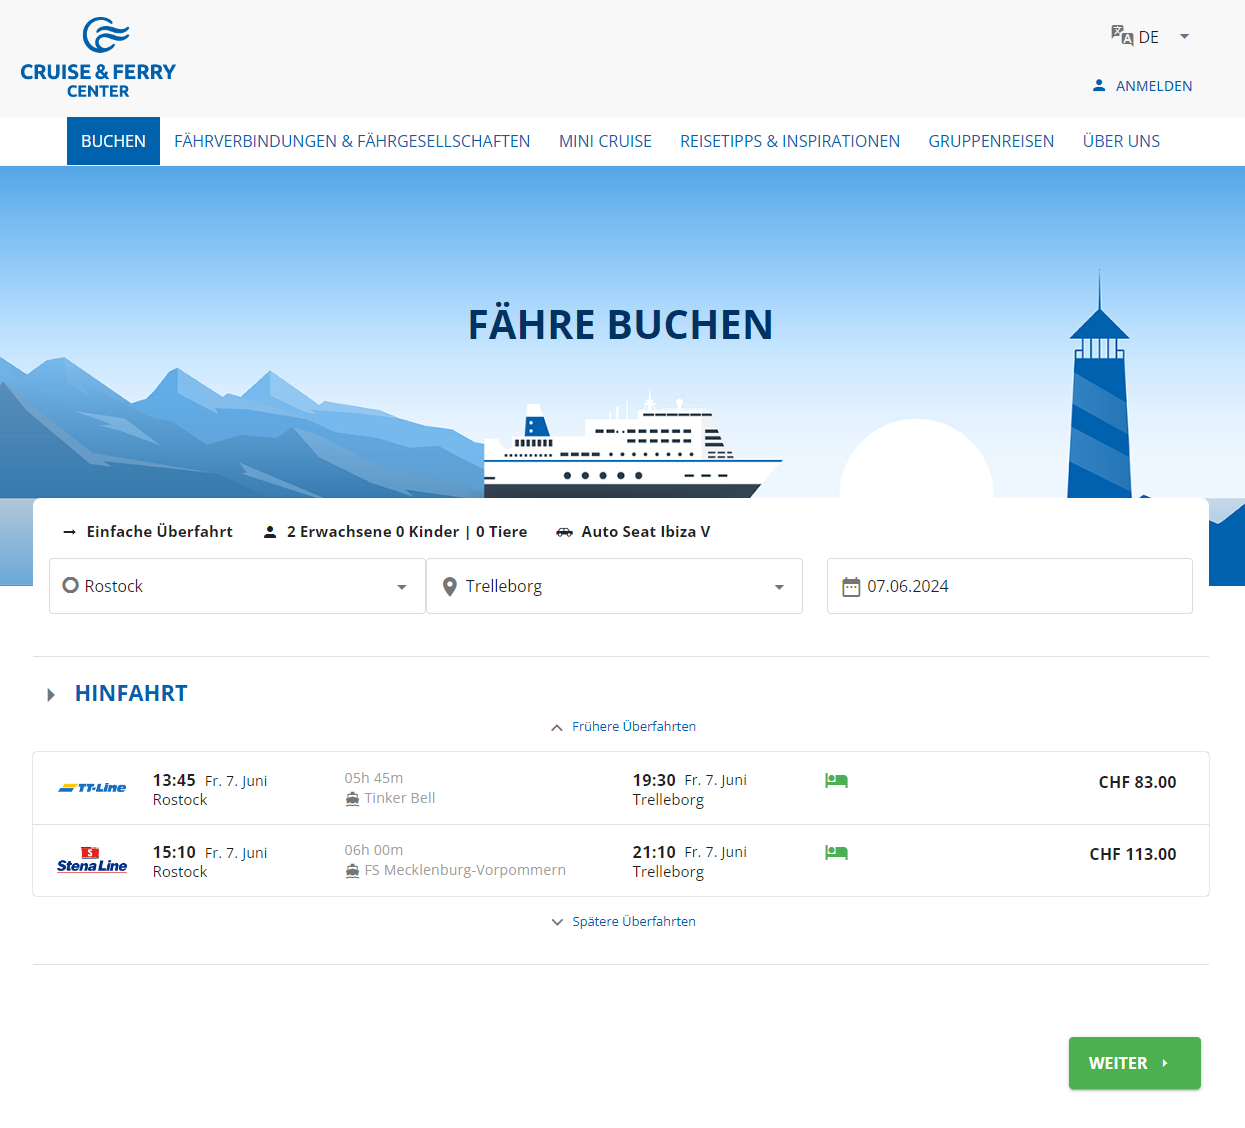Click the departure port circle marker next to Rostock
The width and height of the screenshot is (1245, 1128).
click(x=70, y=585)
